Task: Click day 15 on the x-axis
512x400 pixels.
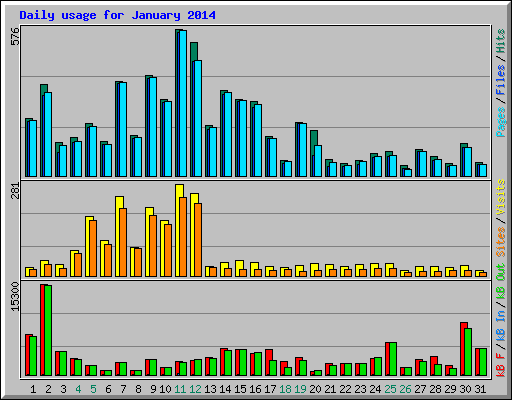Action: click(240, 389)
